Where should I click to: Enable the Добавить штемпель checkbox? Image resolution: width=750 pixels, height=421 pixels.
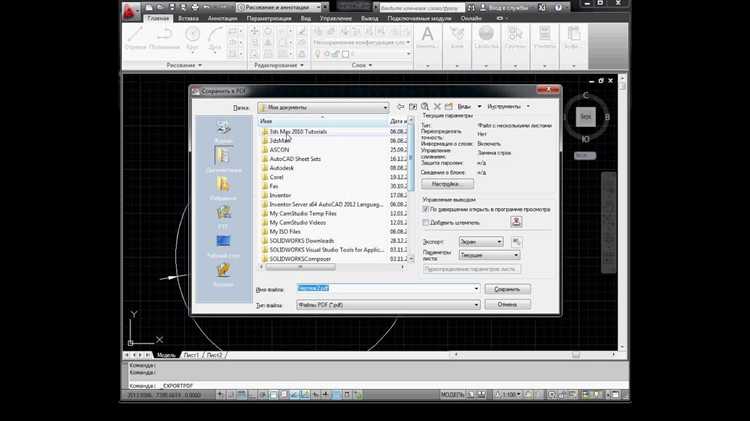pyautogui.click(x=425, y=223)
